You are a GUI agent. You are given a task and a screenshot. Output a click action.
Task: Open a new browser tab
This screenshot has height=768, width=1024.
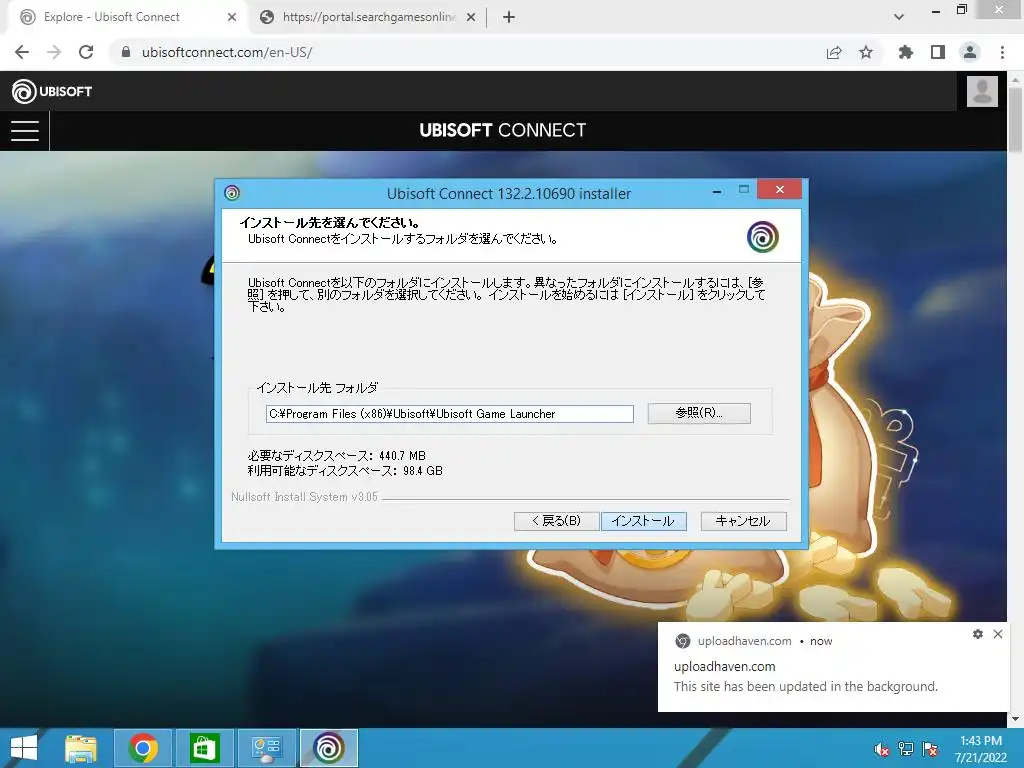tap(509, 18)
